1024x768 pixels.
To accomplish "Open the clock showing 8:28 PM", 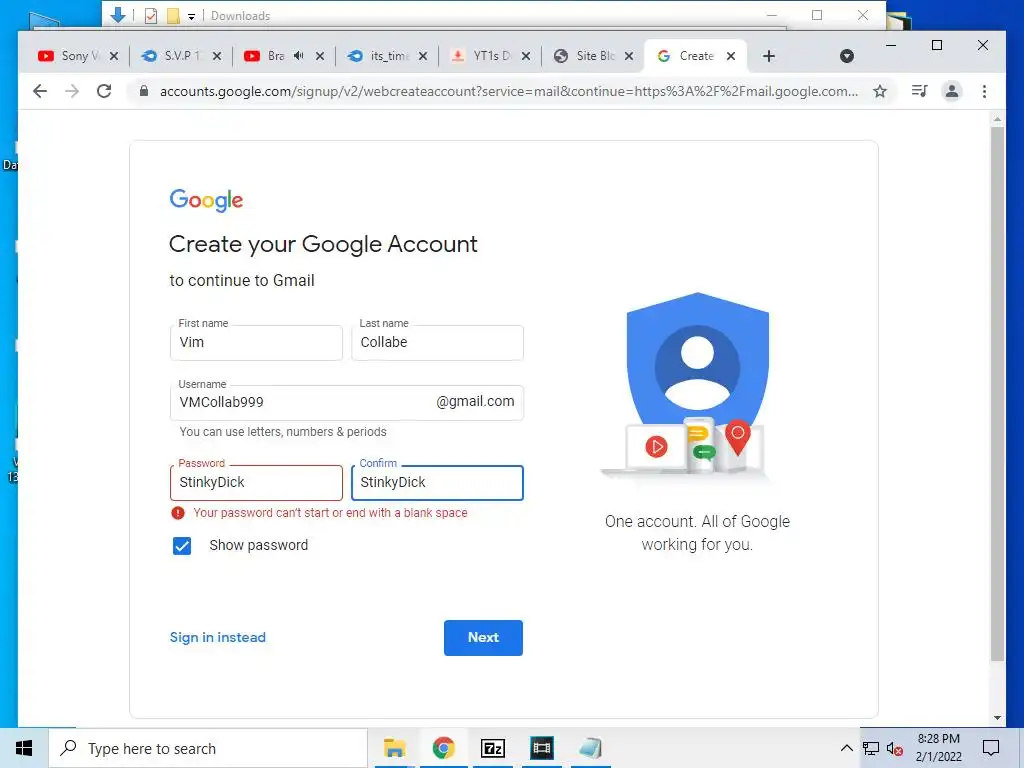I will [938, 748].
